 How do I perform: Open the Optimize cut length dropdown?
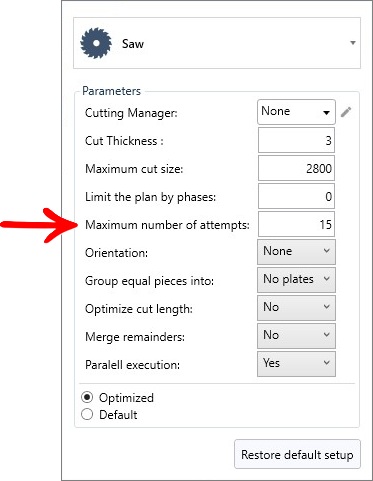pos(296,308)
